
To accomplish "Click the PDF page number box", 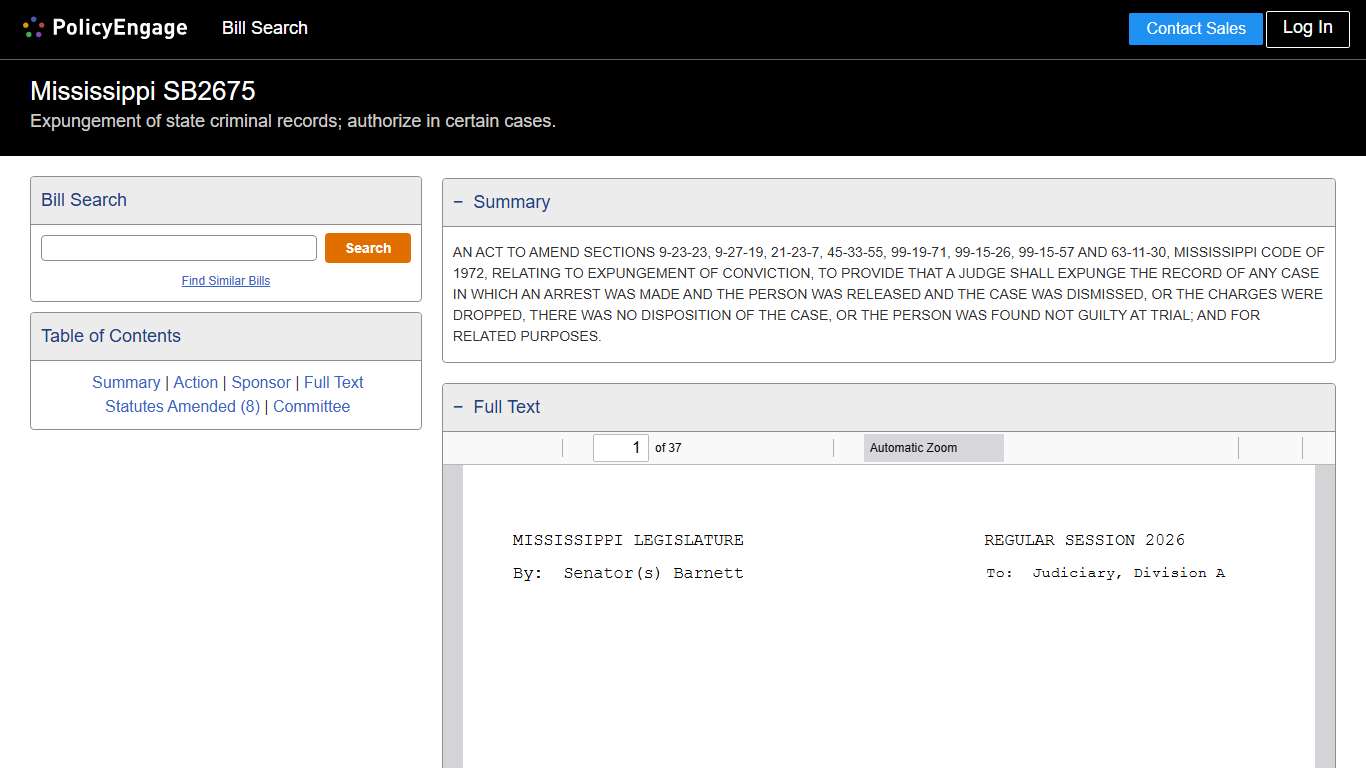I will coord(620,448).
